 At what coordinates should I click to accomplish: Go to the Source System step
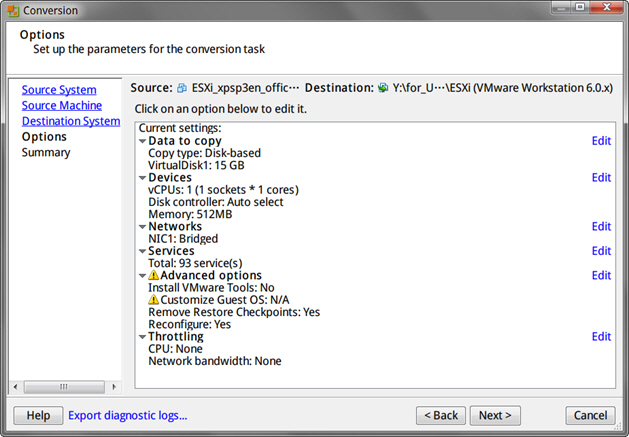[x=59, y=90]
